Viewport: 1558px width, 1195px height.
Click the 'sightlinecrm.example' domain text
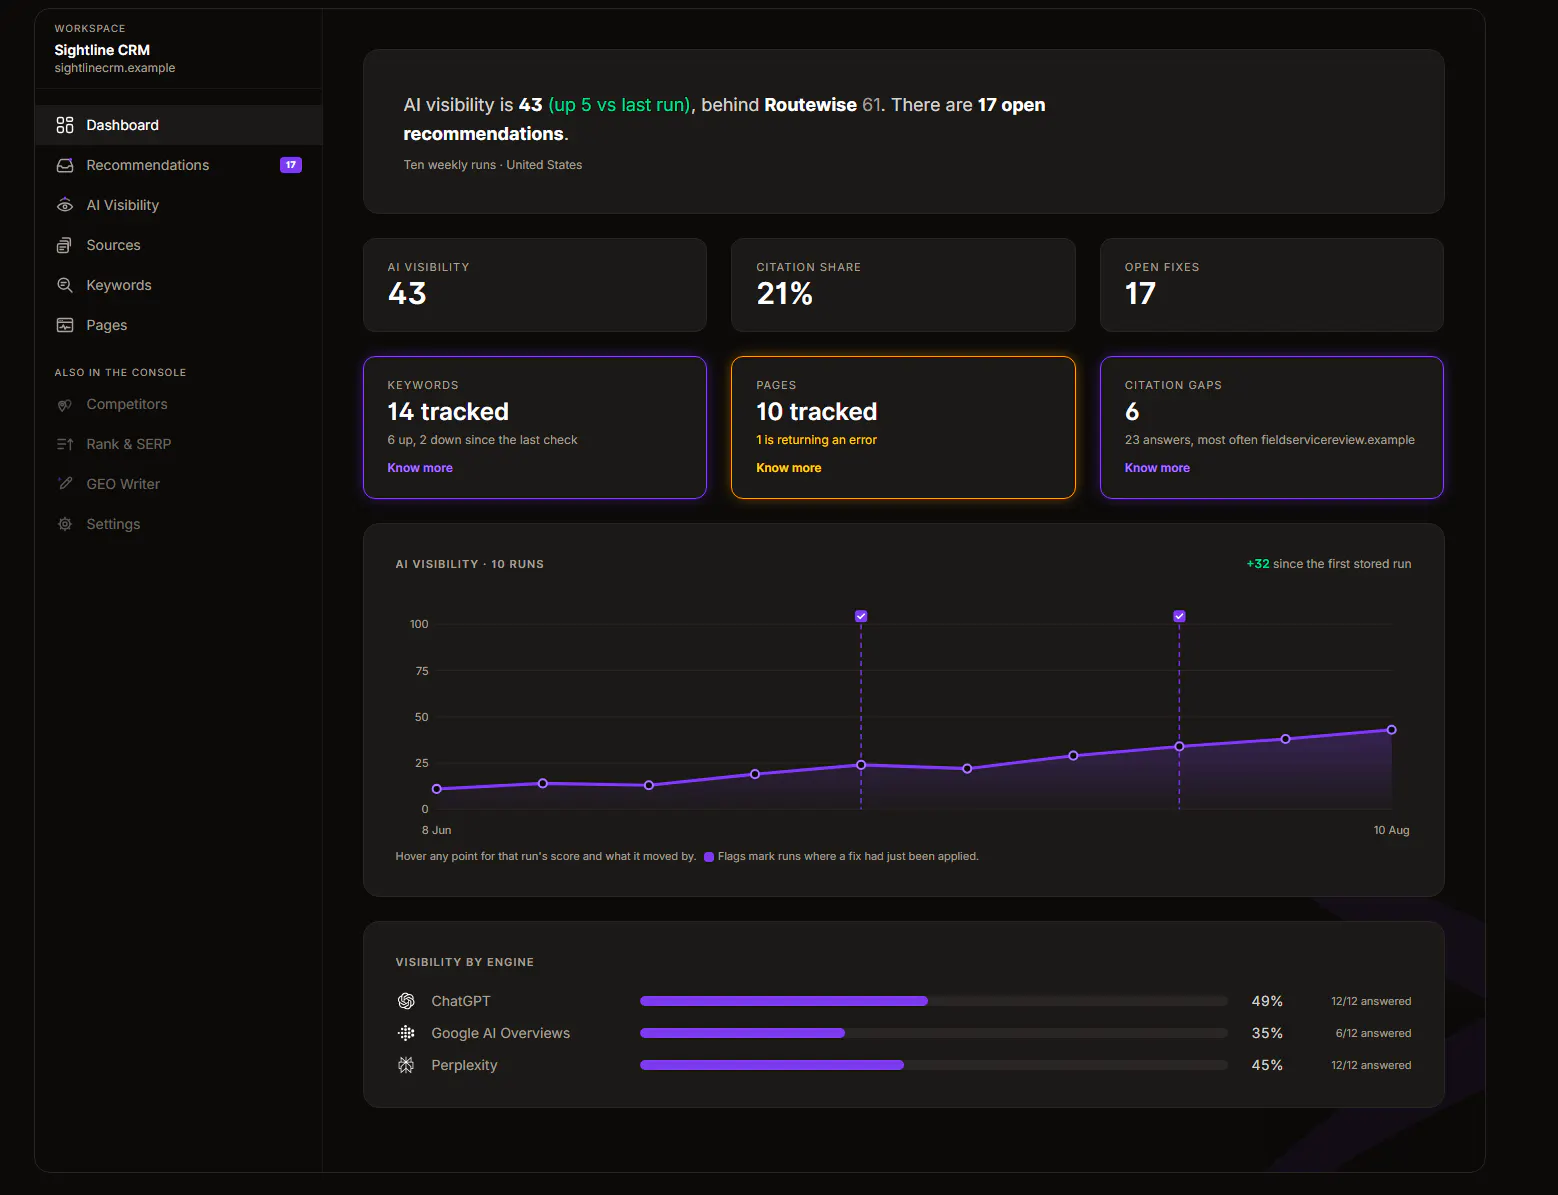click(115, 68)
